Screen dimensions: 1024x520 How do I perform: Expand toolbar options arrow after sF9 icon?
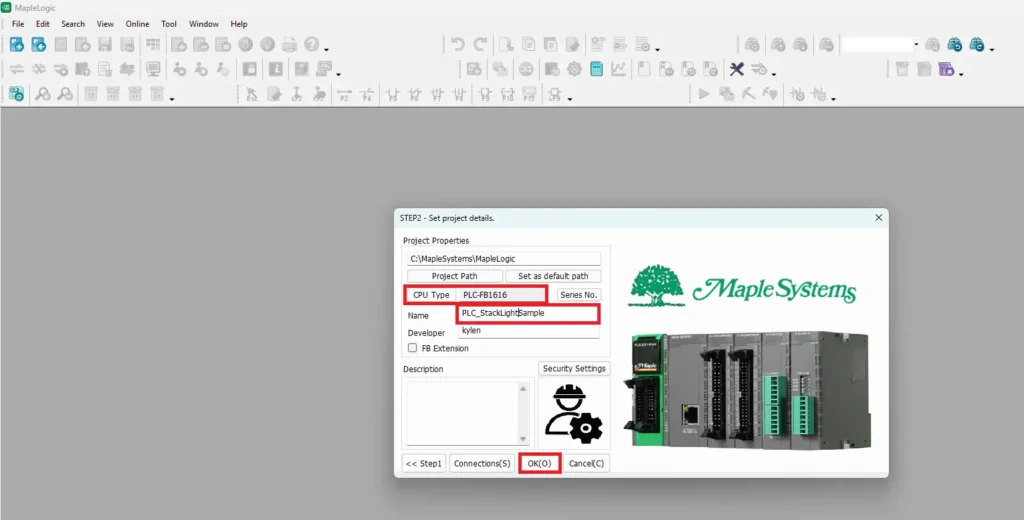point(569,99)
